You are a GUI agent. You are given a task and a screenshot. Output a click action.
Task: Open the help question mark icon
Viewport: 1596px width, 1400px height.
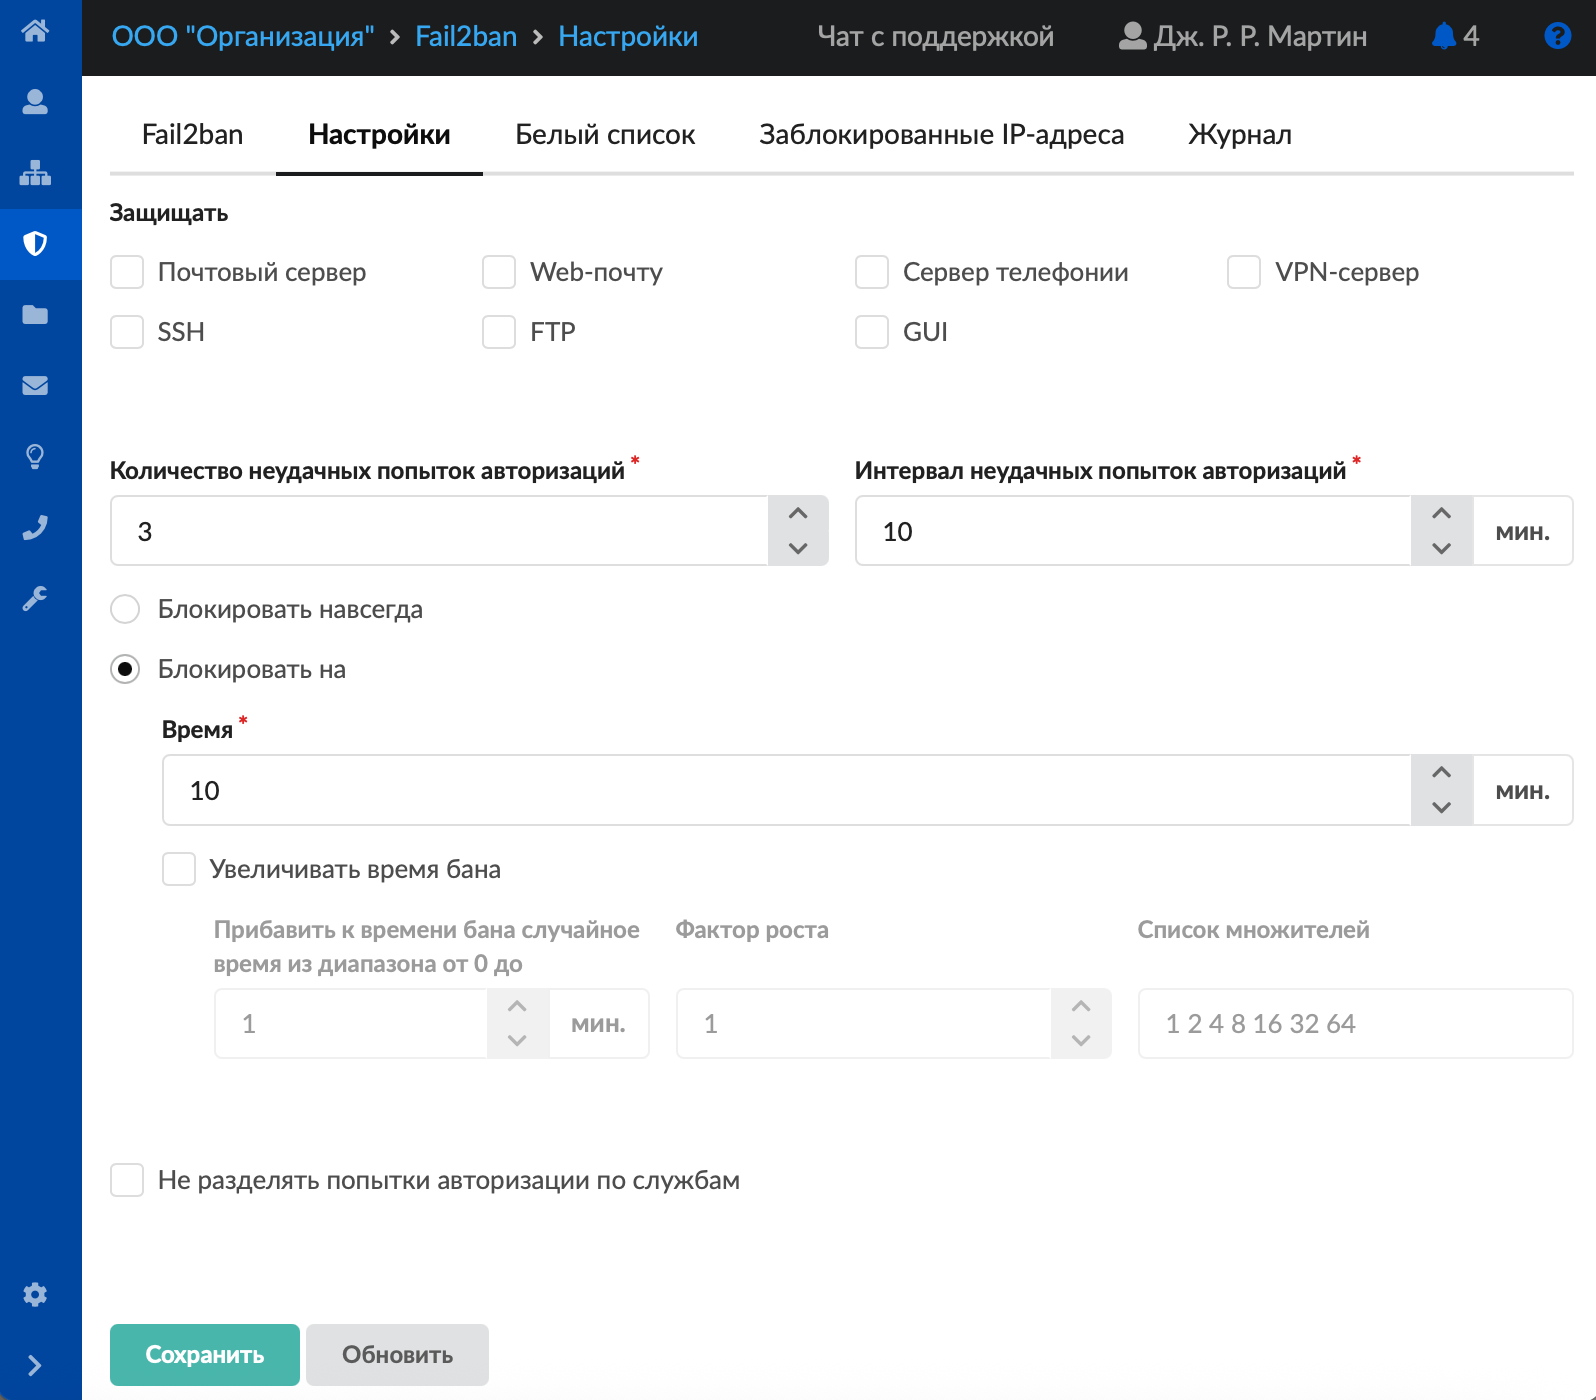pyautogui.click(x=1557, y=37)
